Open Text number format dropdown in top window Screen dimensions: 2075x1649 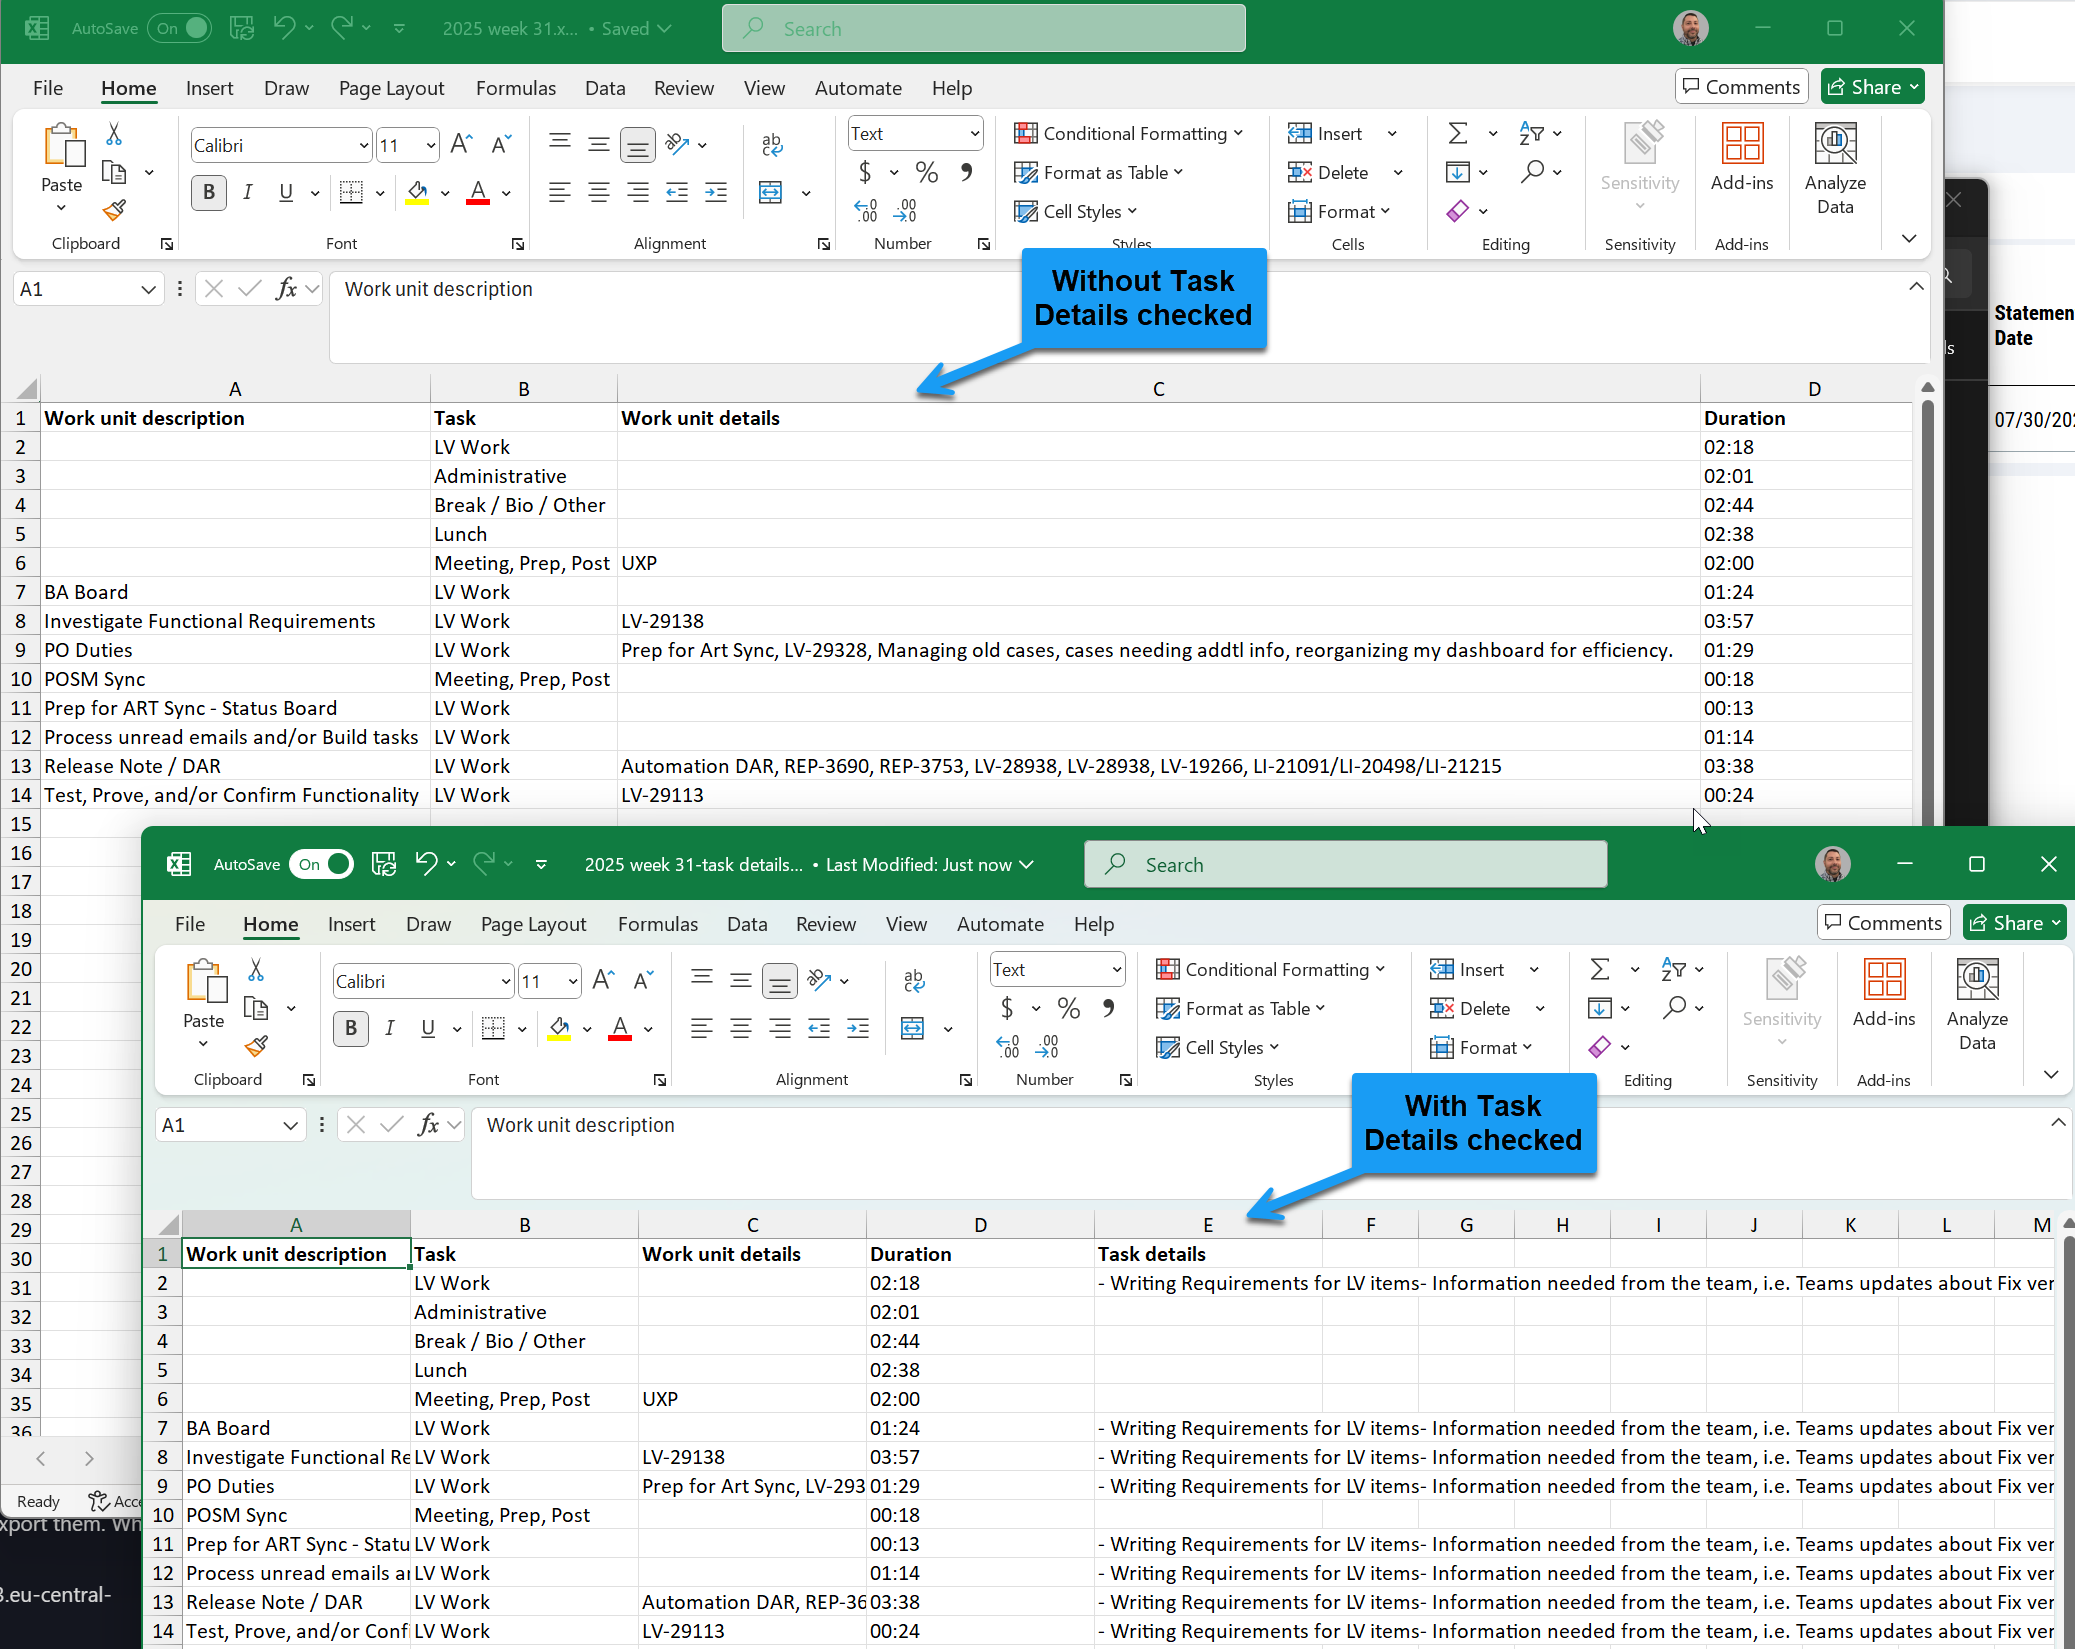click(x=974, y=134)
